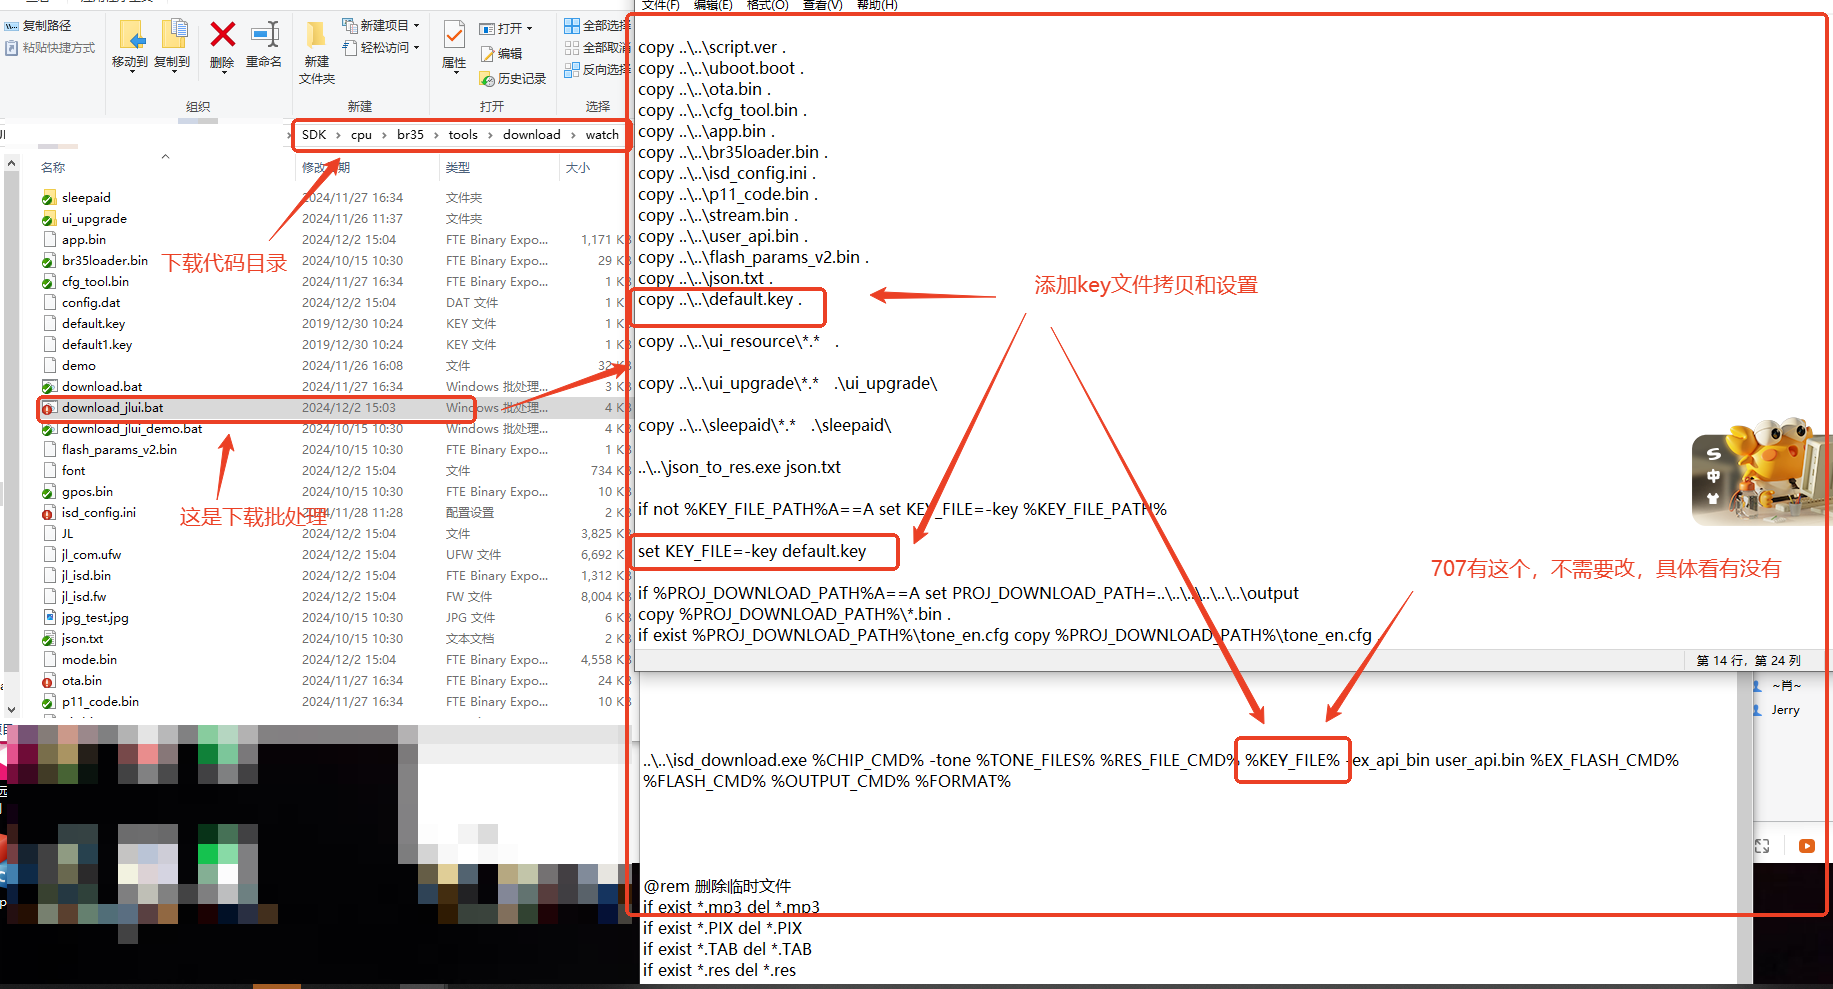Click the download breadcrumb in address bar

pos(531,134)
